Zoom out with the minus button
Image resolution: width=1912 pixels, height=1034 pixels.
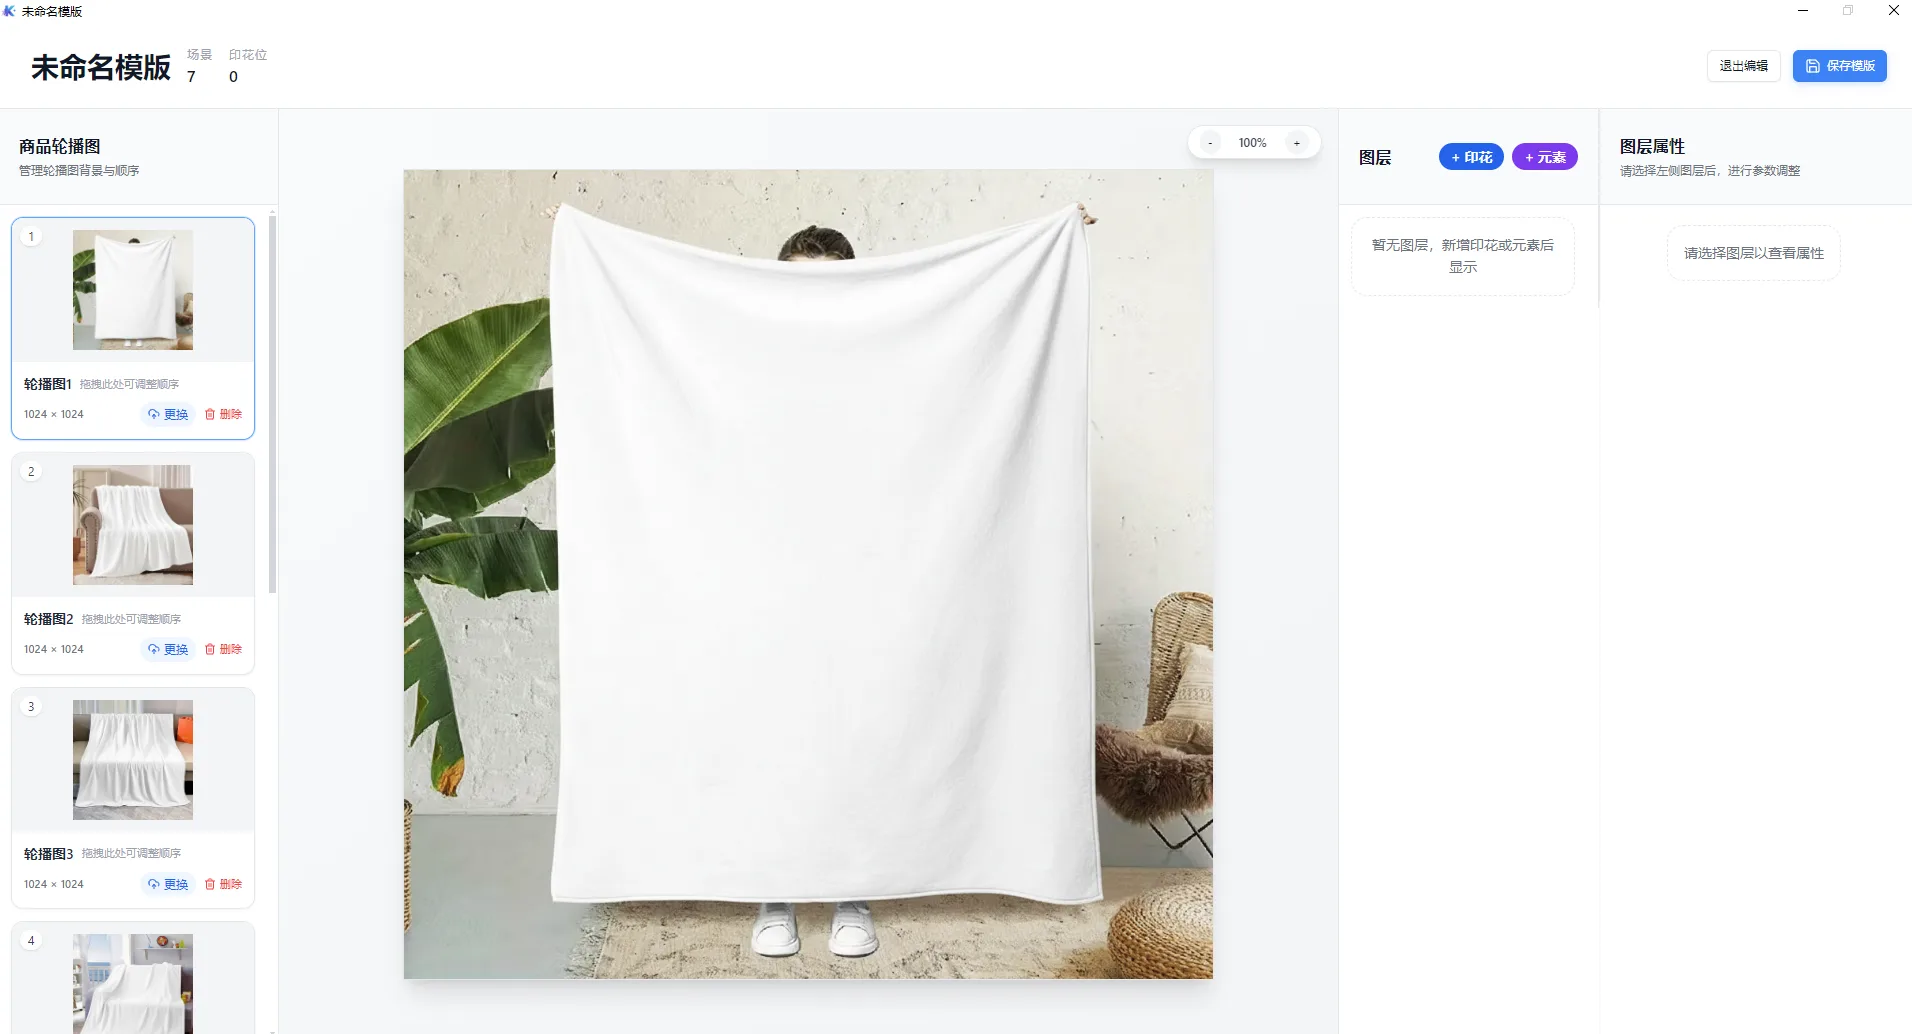tap(1210, 143)
